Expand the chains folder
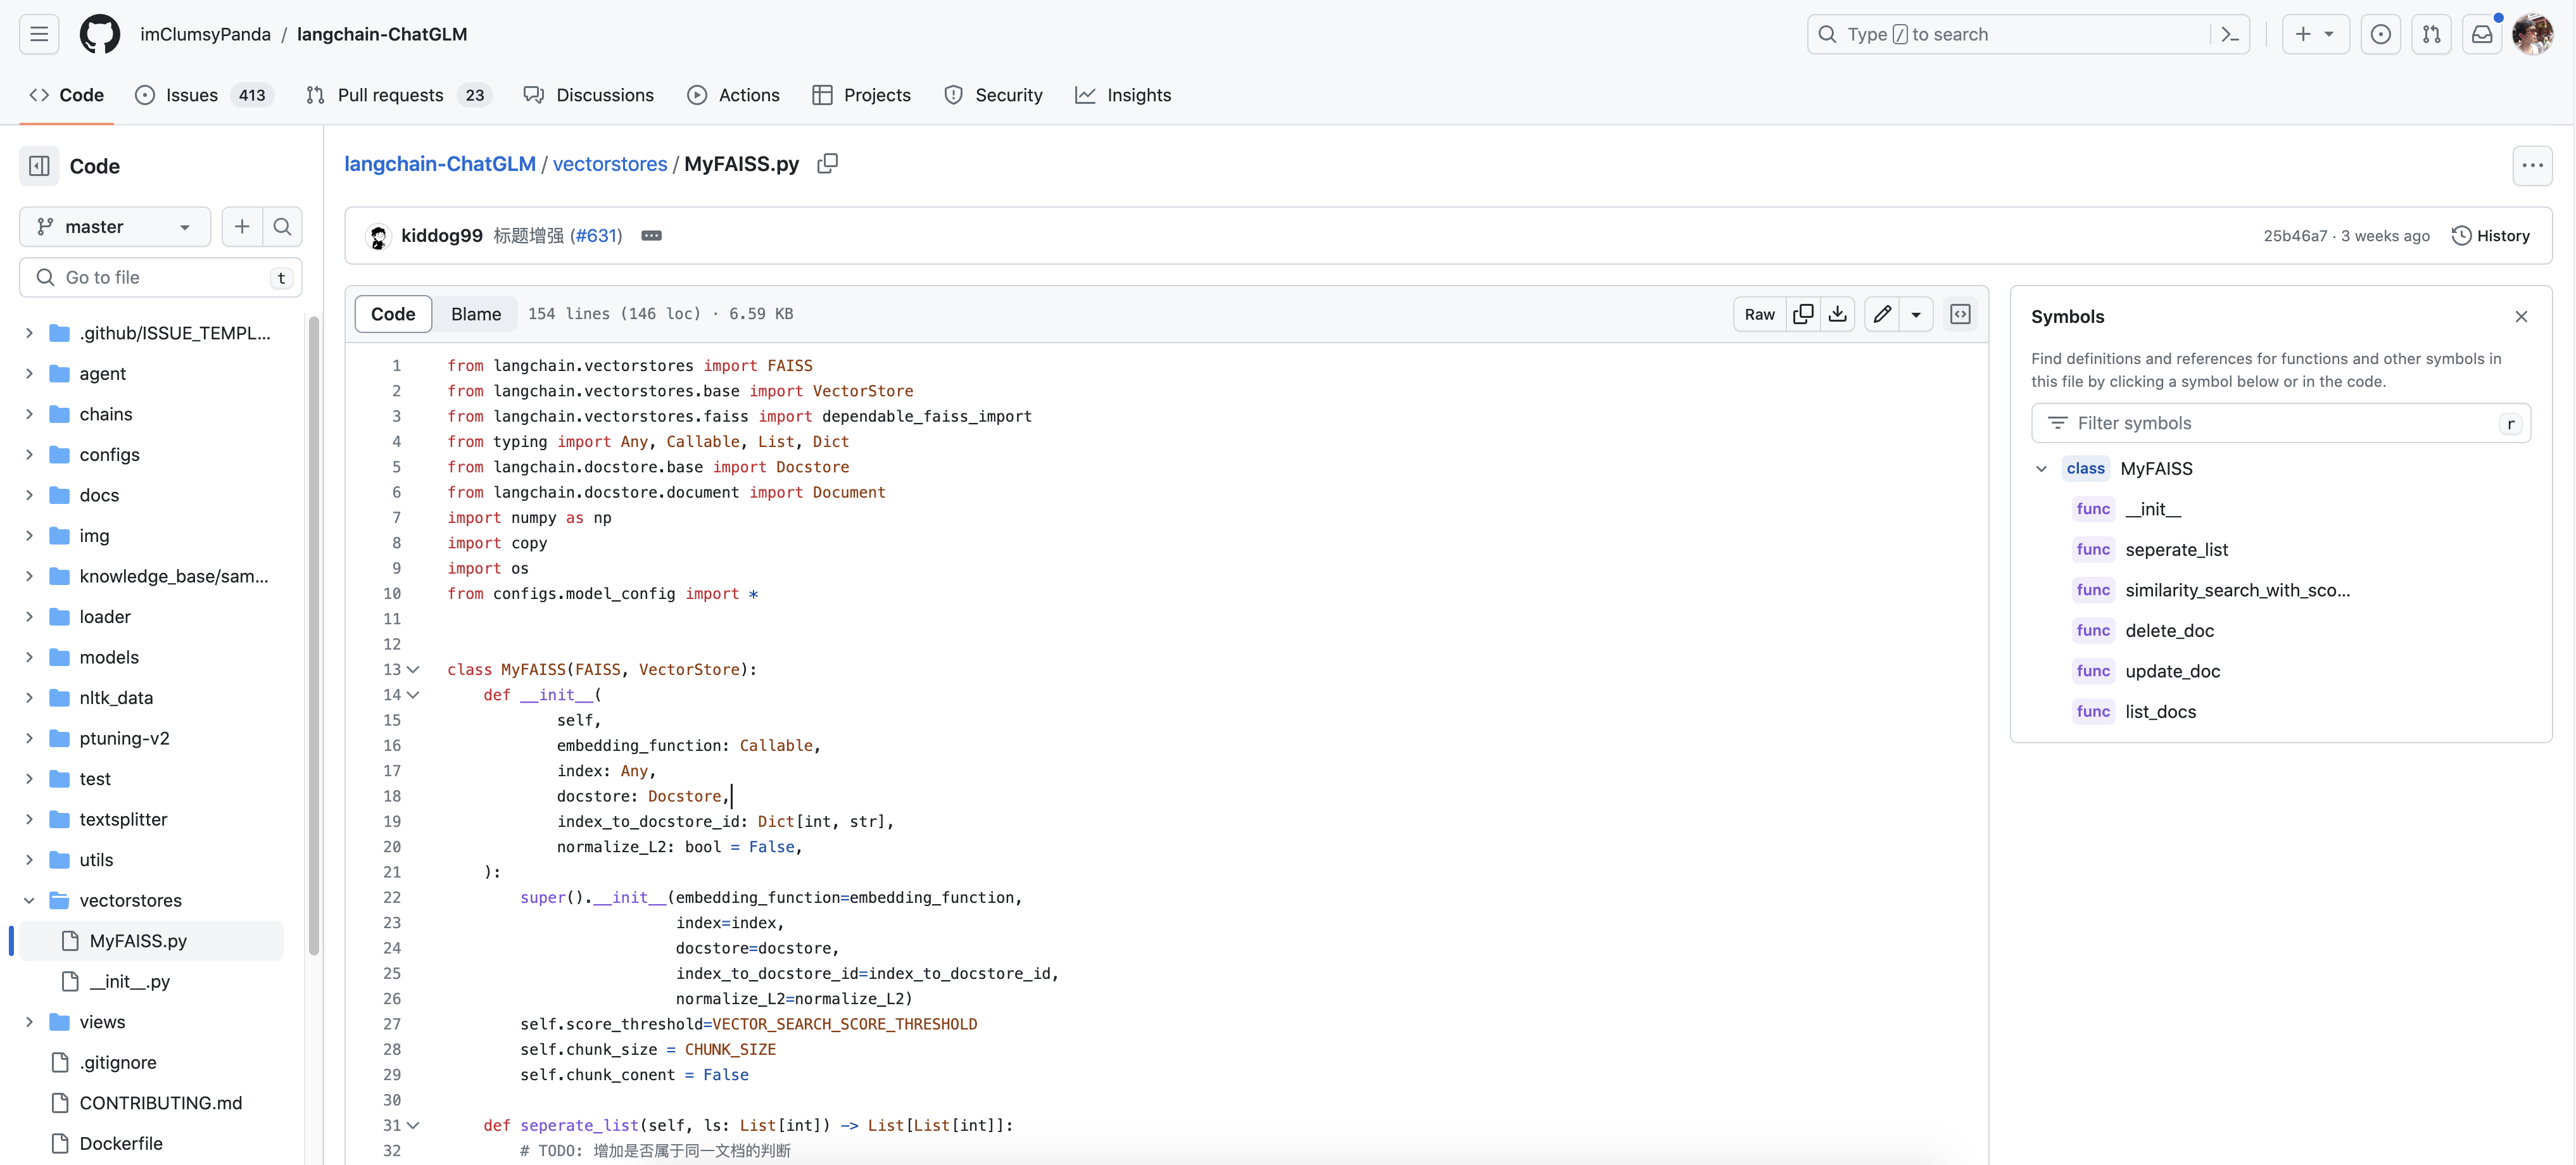 tap(29, 414)
